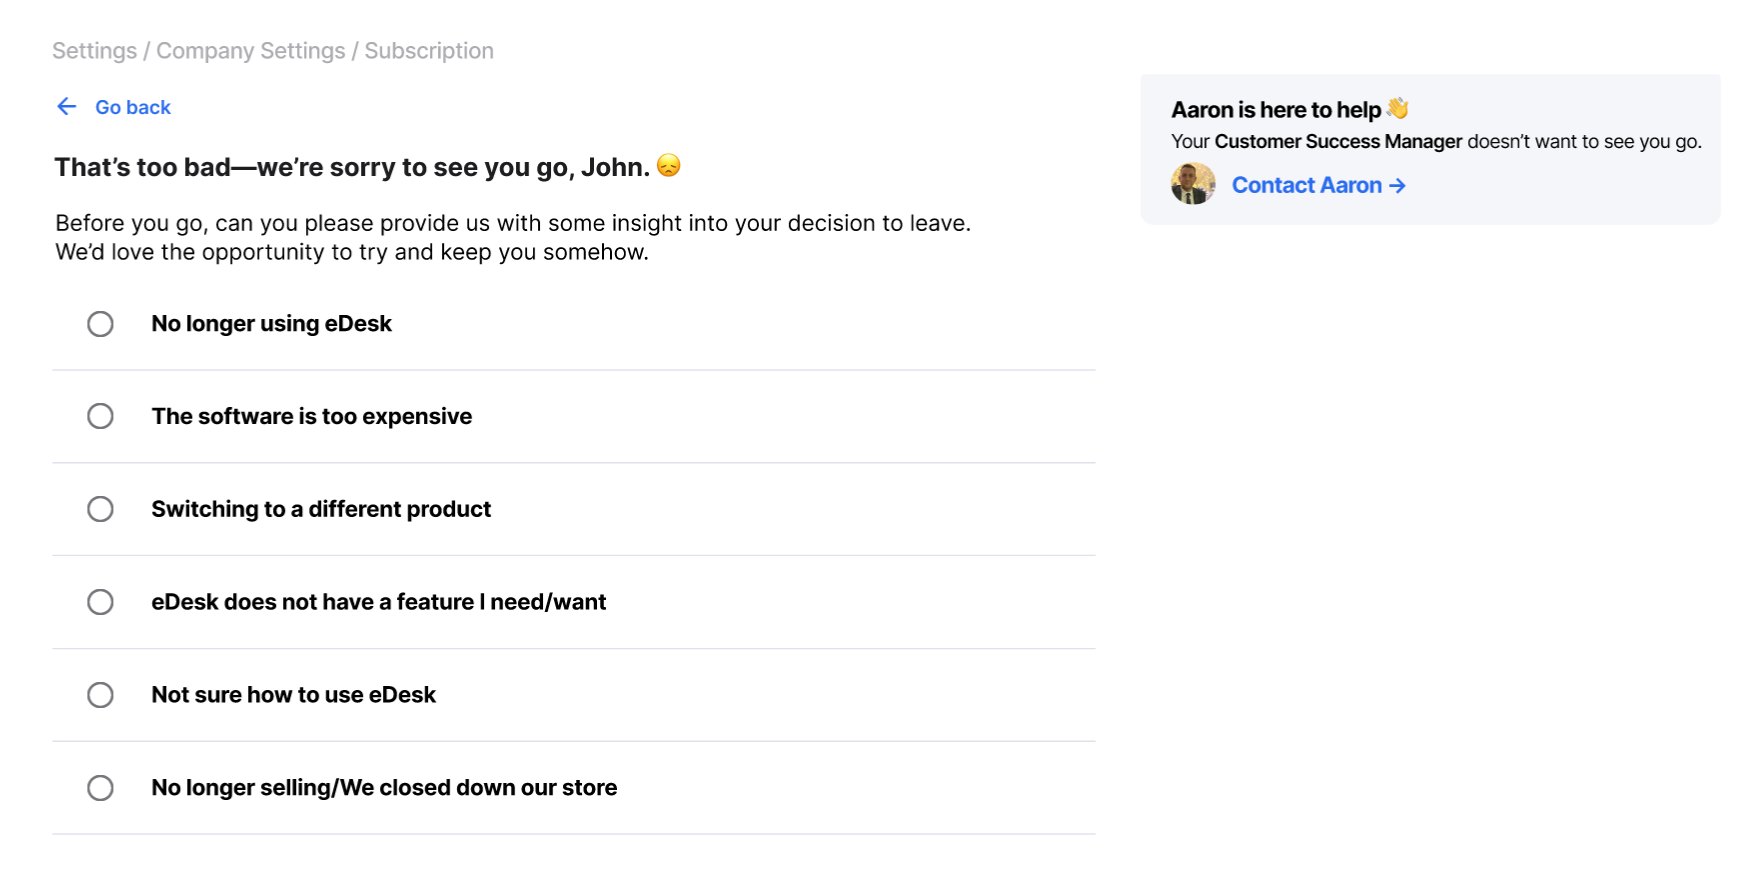Select Not sure how to use eDesk radio button
1756x888 pixels.
(x=100, y=695)
